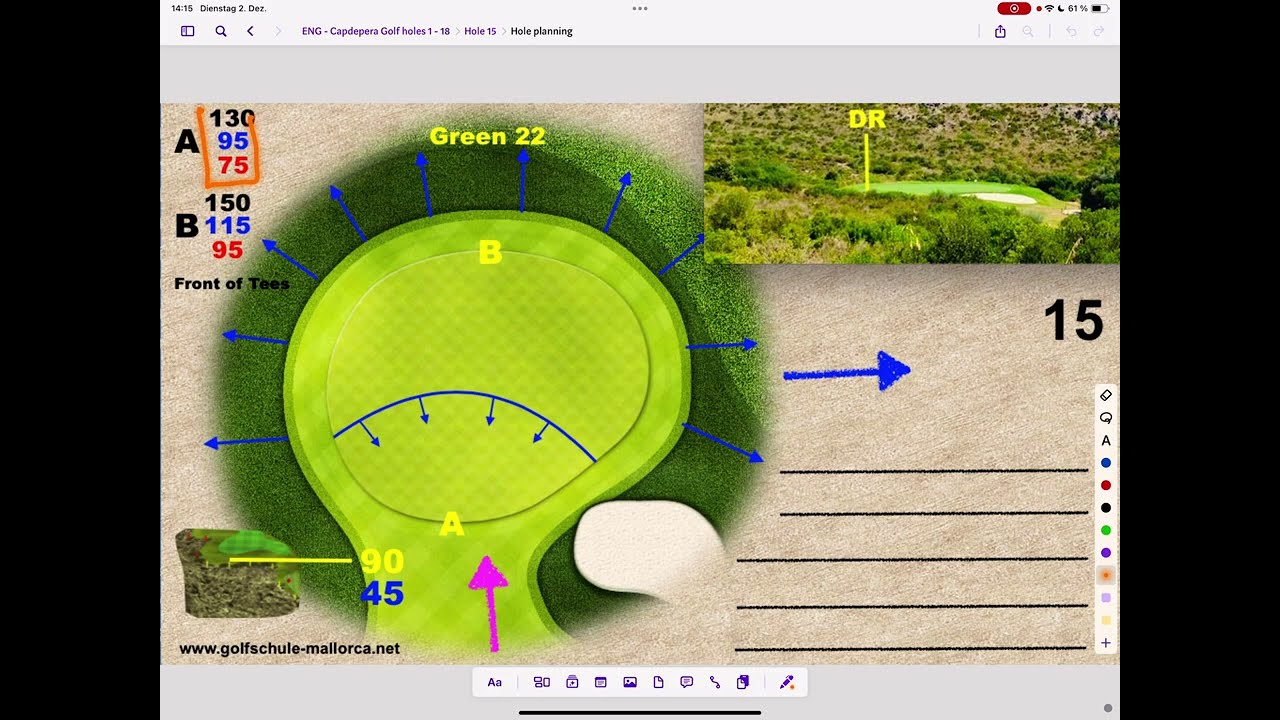The image size is (1280, 720).
Task: Insert a card layout block
Action: 542,682
